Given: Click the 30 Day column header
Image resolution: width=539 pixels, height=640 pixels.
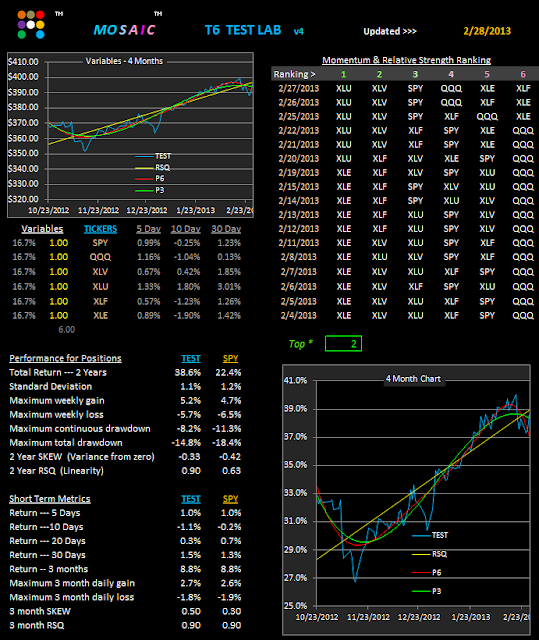Looking at the screenshot, I should 226,229.
